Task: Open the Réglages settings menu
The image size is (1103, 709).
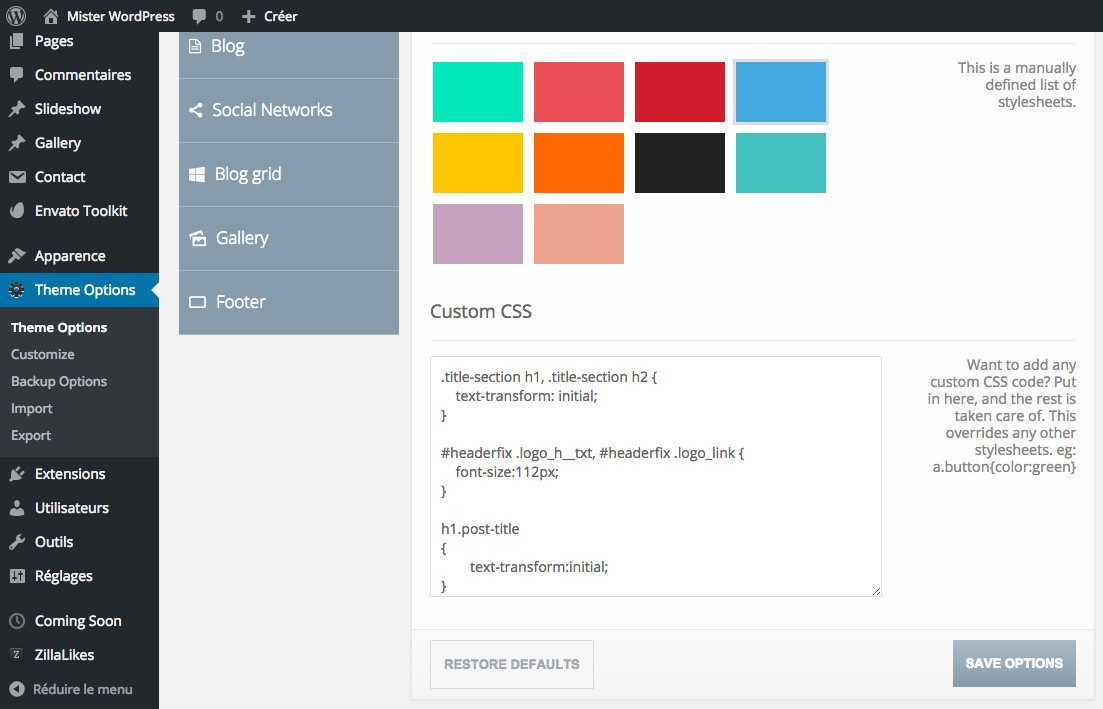Action: pos(63,576)
